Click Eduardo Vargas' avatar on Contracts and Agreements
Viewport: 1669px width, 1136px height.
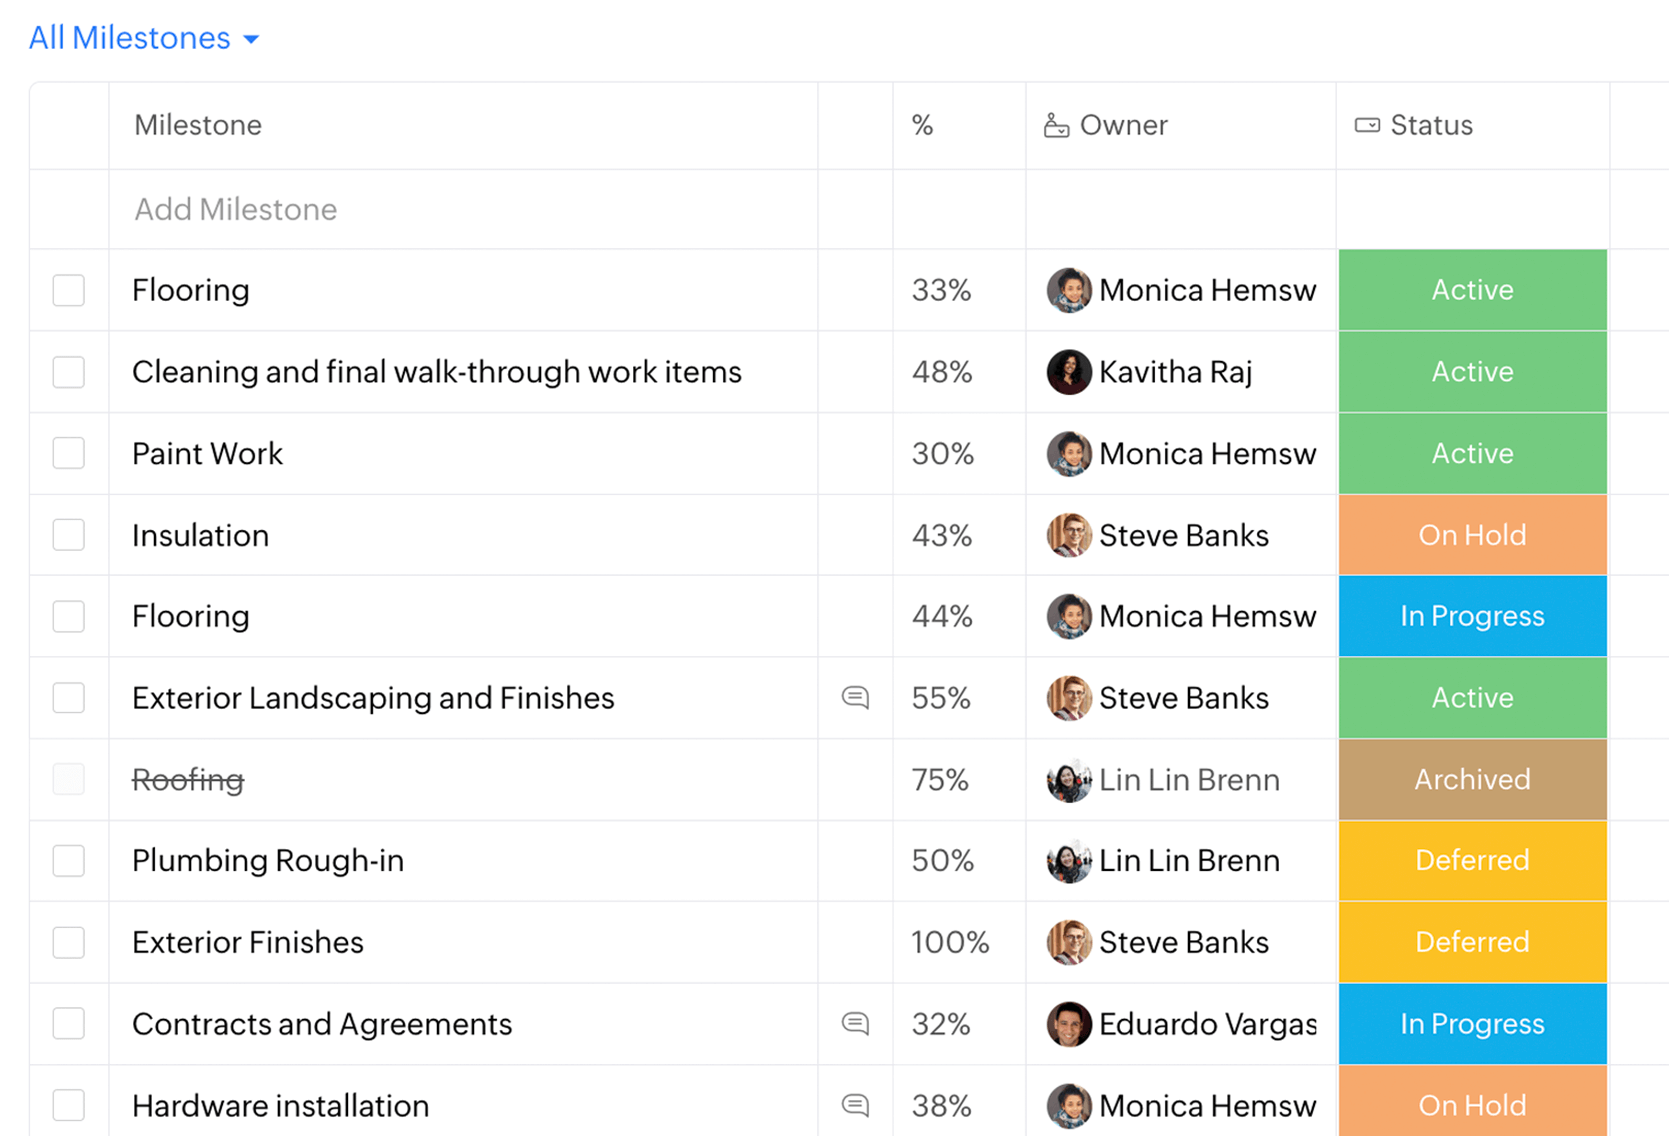coord(1068,1024)
